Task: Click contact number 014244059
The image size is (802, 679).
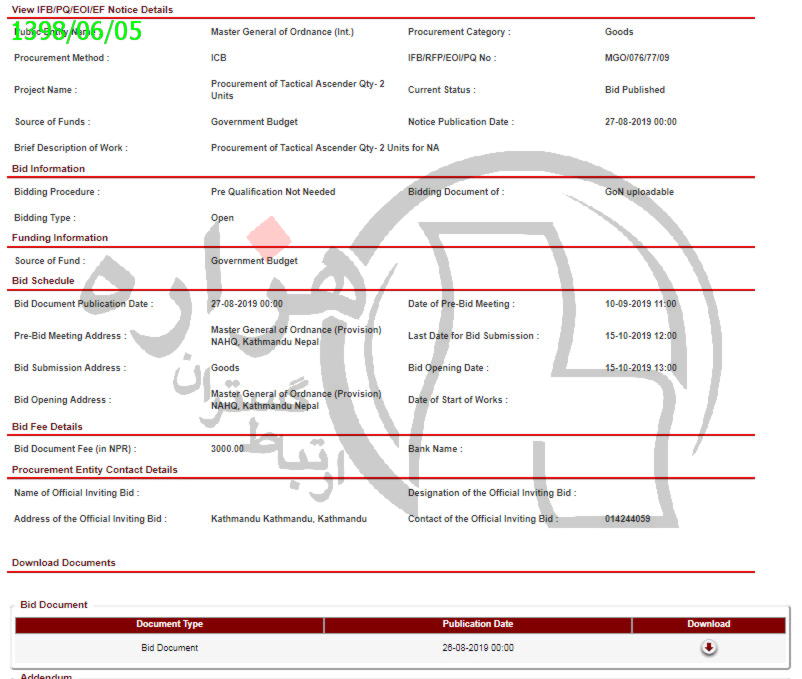Action: coord(627,519)
